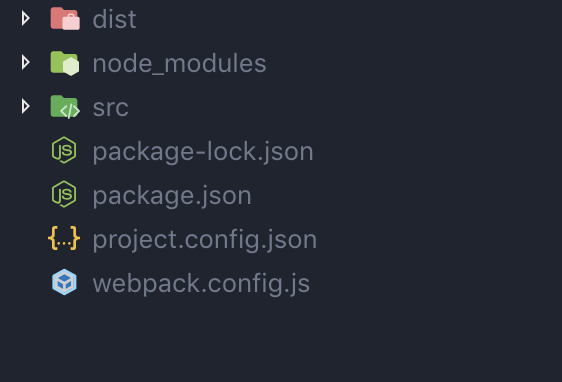562x382 pixels.
Task: Expand the dist folder arrow
Action: pos(25,18)
